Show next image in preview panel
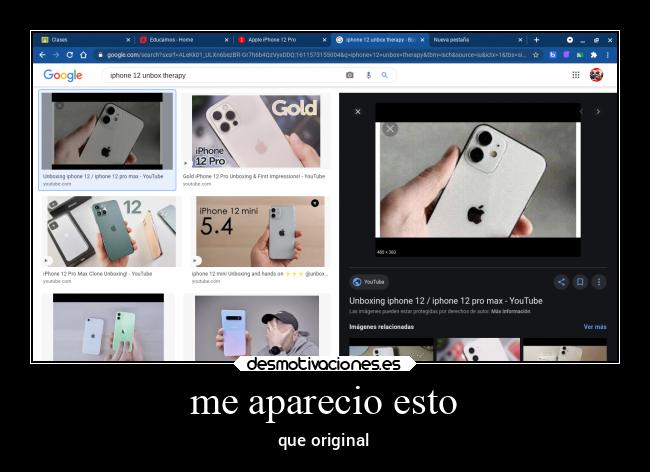650x472 pixels. point(598,111)
